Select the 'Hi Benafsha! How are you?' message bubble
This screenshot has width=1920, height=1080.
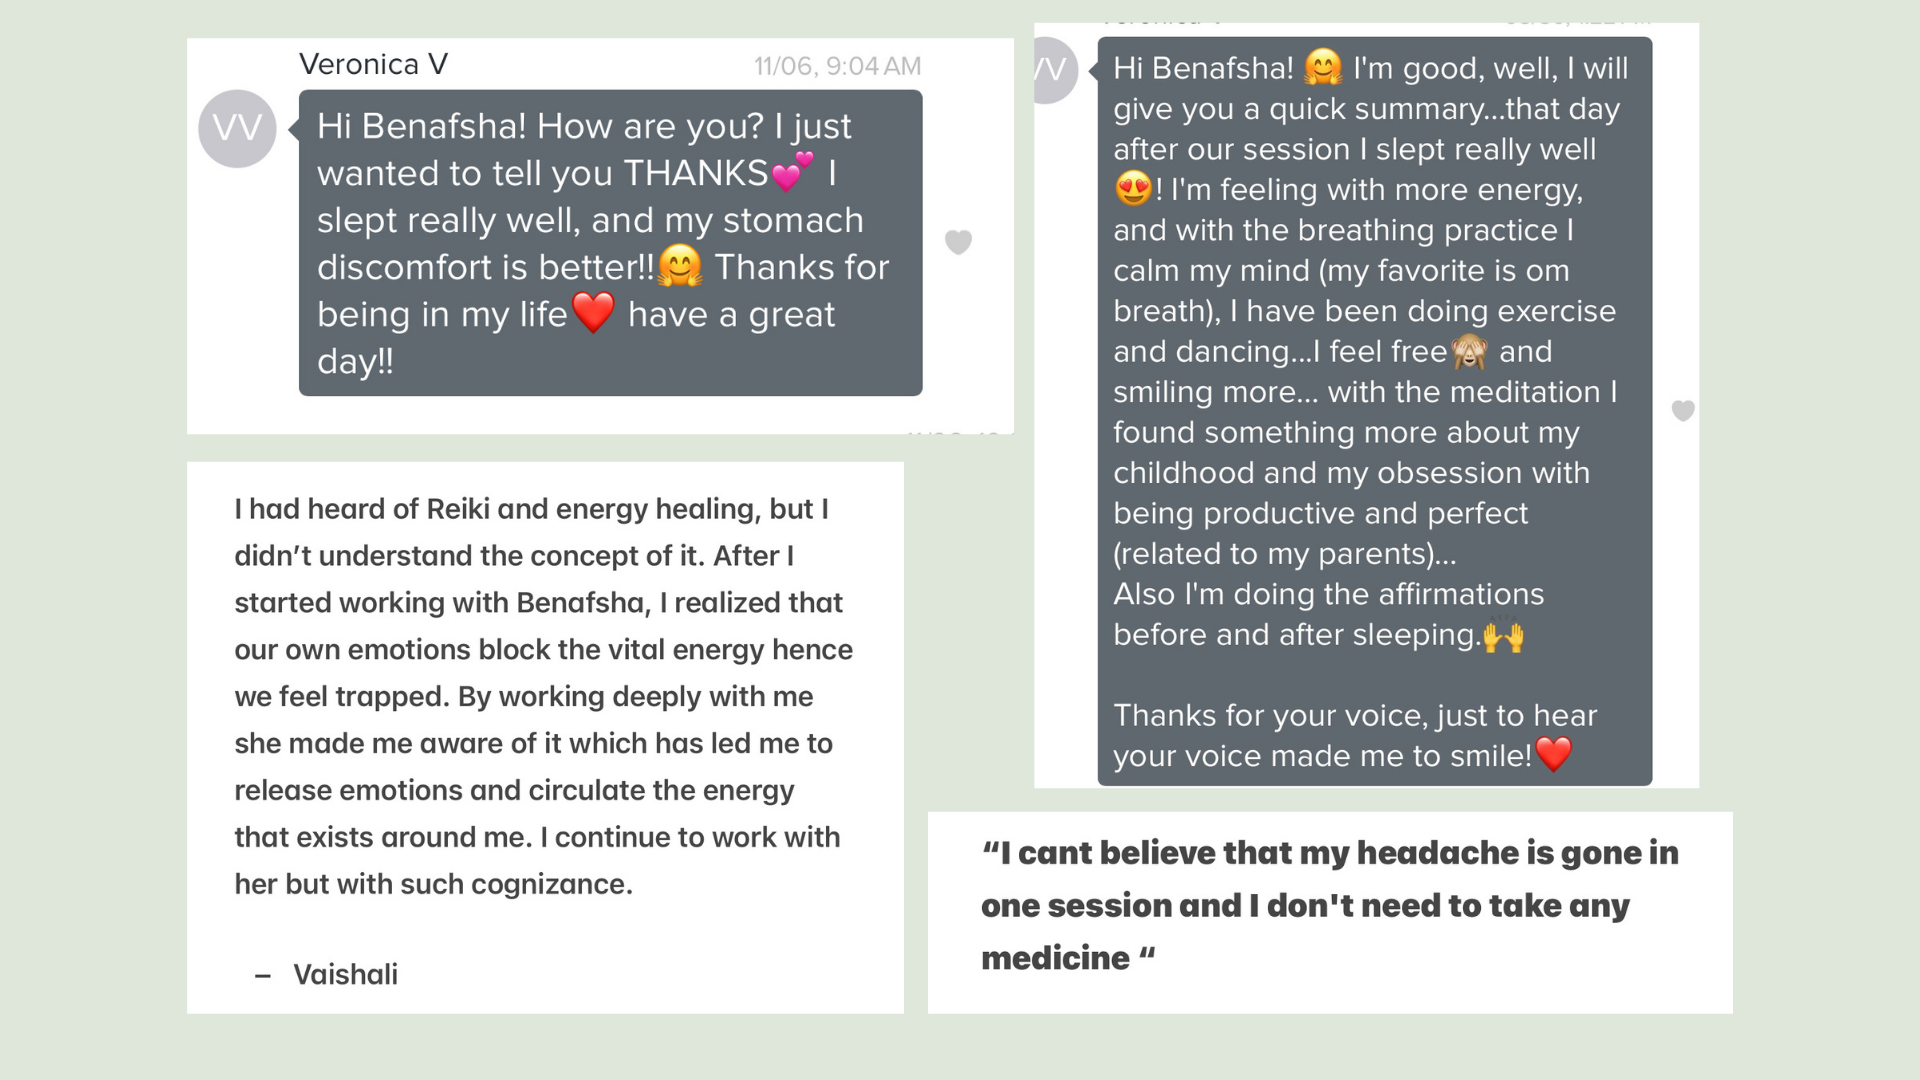610,243
